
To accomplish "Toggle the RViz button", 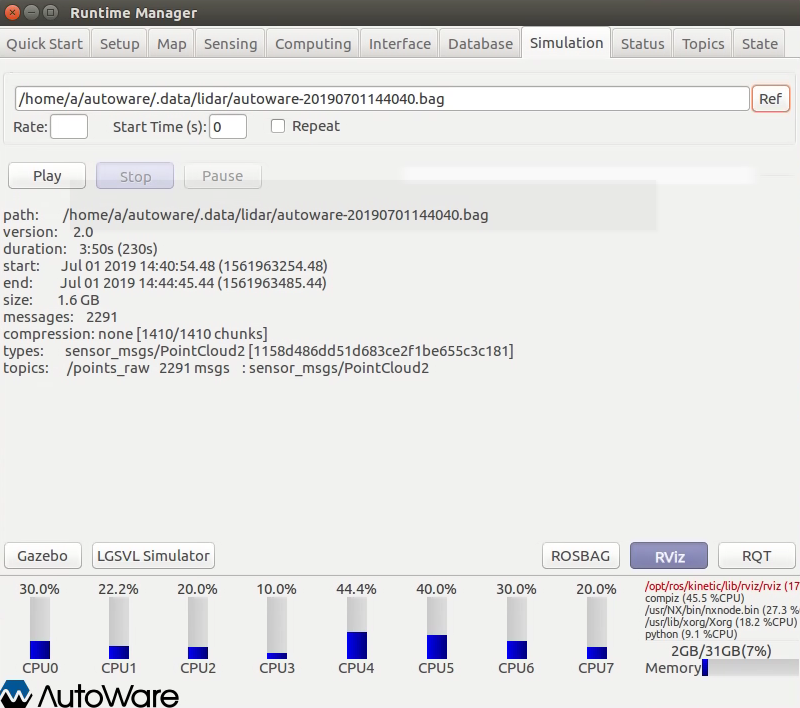I will 669,555.
